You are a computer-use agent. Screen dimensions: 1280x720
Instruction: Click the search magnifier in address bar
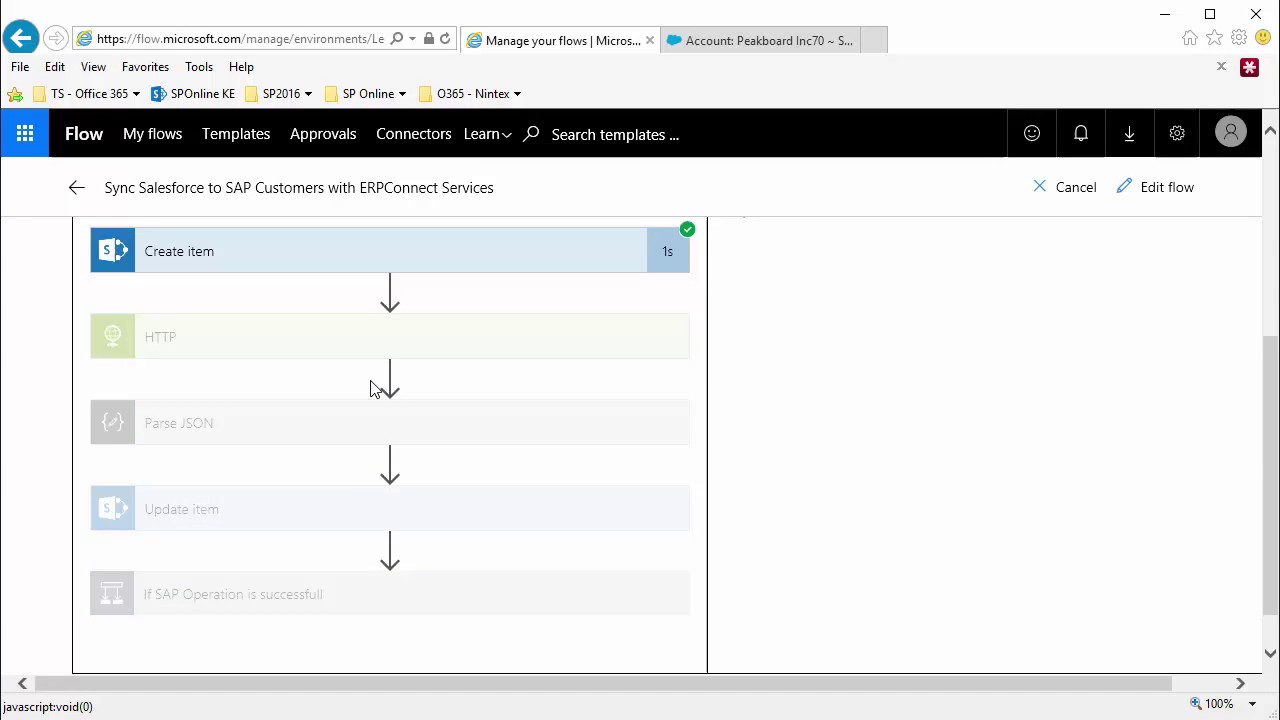pos(397,39)
